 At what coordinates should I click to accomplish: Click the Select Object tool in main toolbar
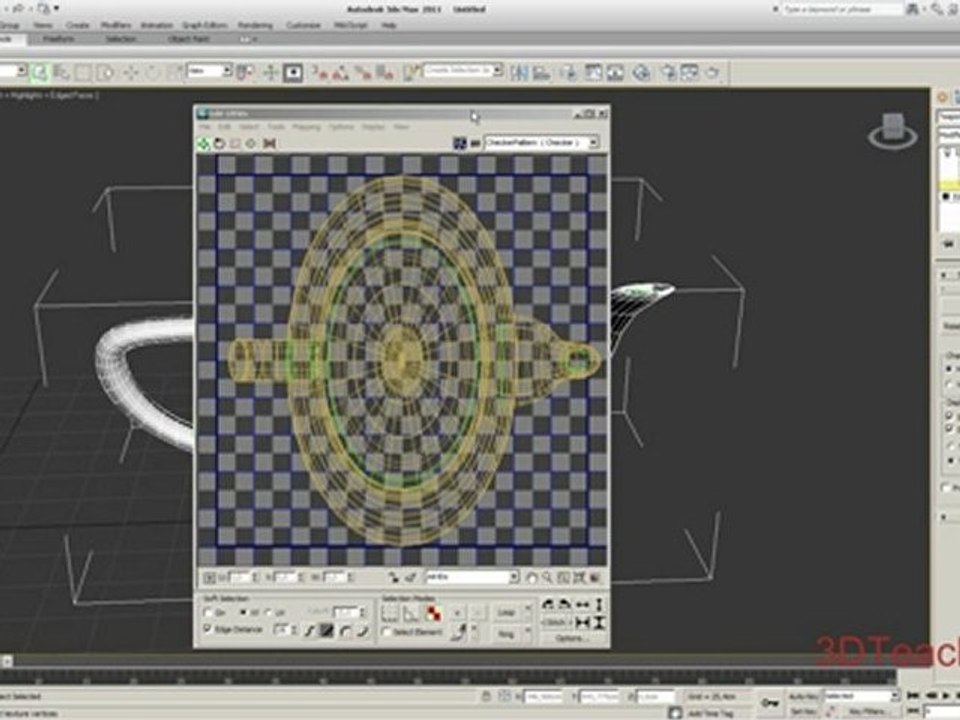click(39, 73)
